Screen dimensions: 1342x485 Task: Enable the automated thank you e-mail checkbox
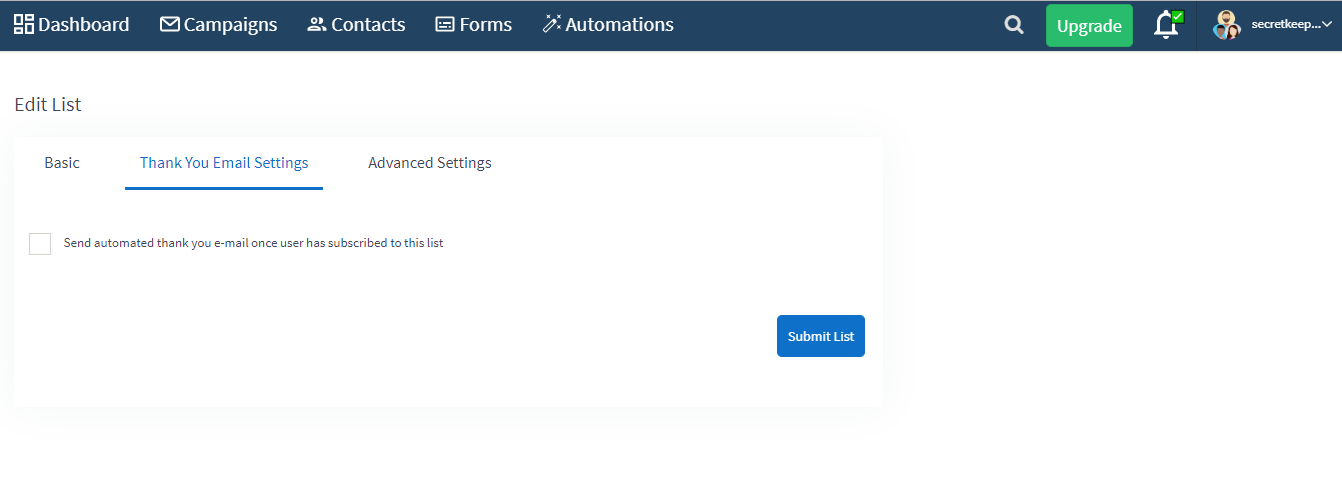(x=40, y=243)
